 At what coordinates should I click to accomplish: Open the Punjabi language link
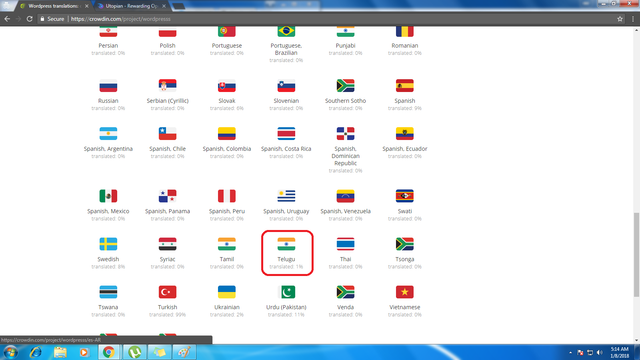[345, 46]
